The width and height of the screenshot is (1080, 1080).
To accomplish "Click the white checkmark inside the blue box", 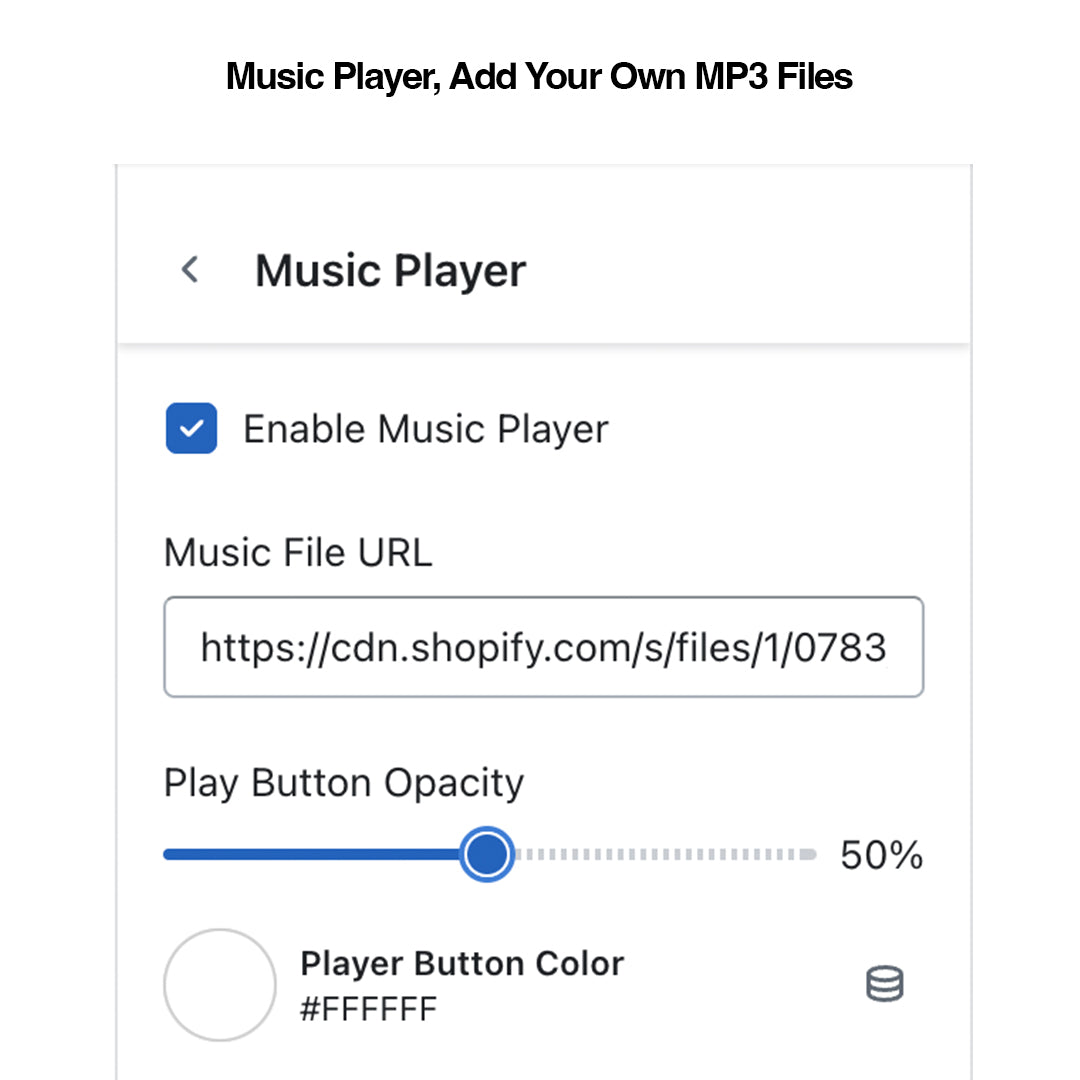I will coord(191,429).
